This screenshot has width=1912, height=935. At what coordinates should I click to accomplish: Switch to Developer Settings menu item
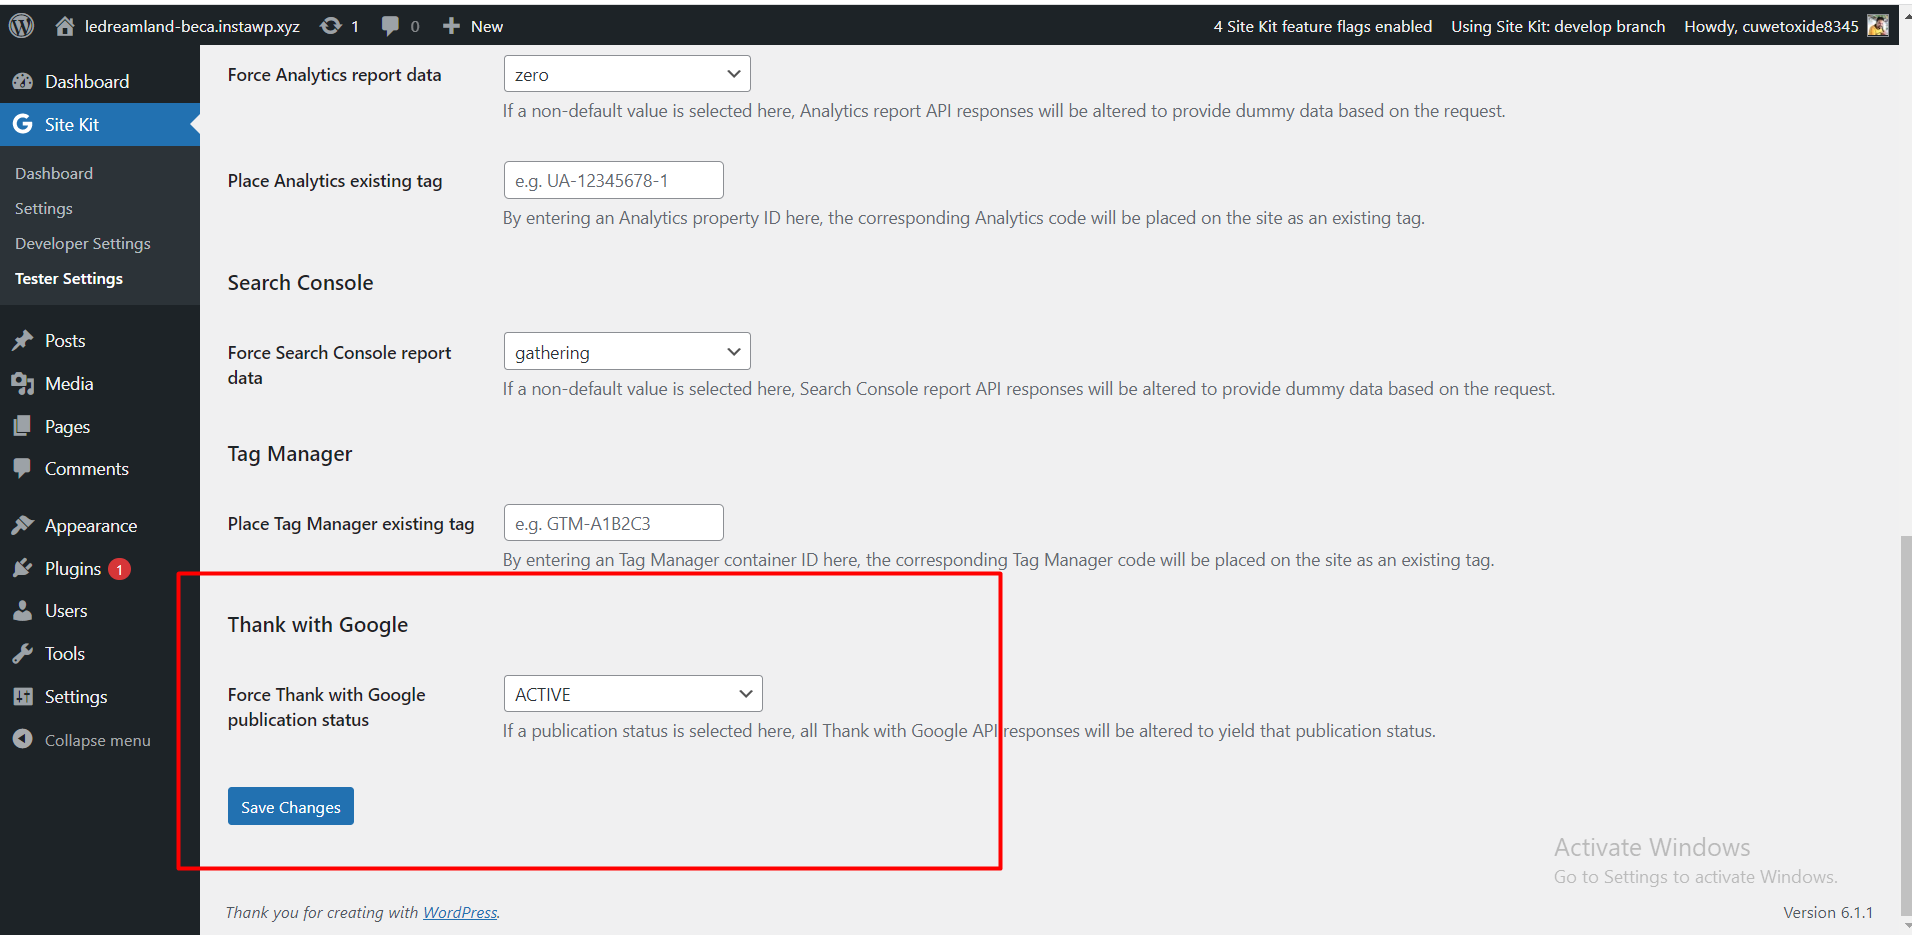(82, 243)
